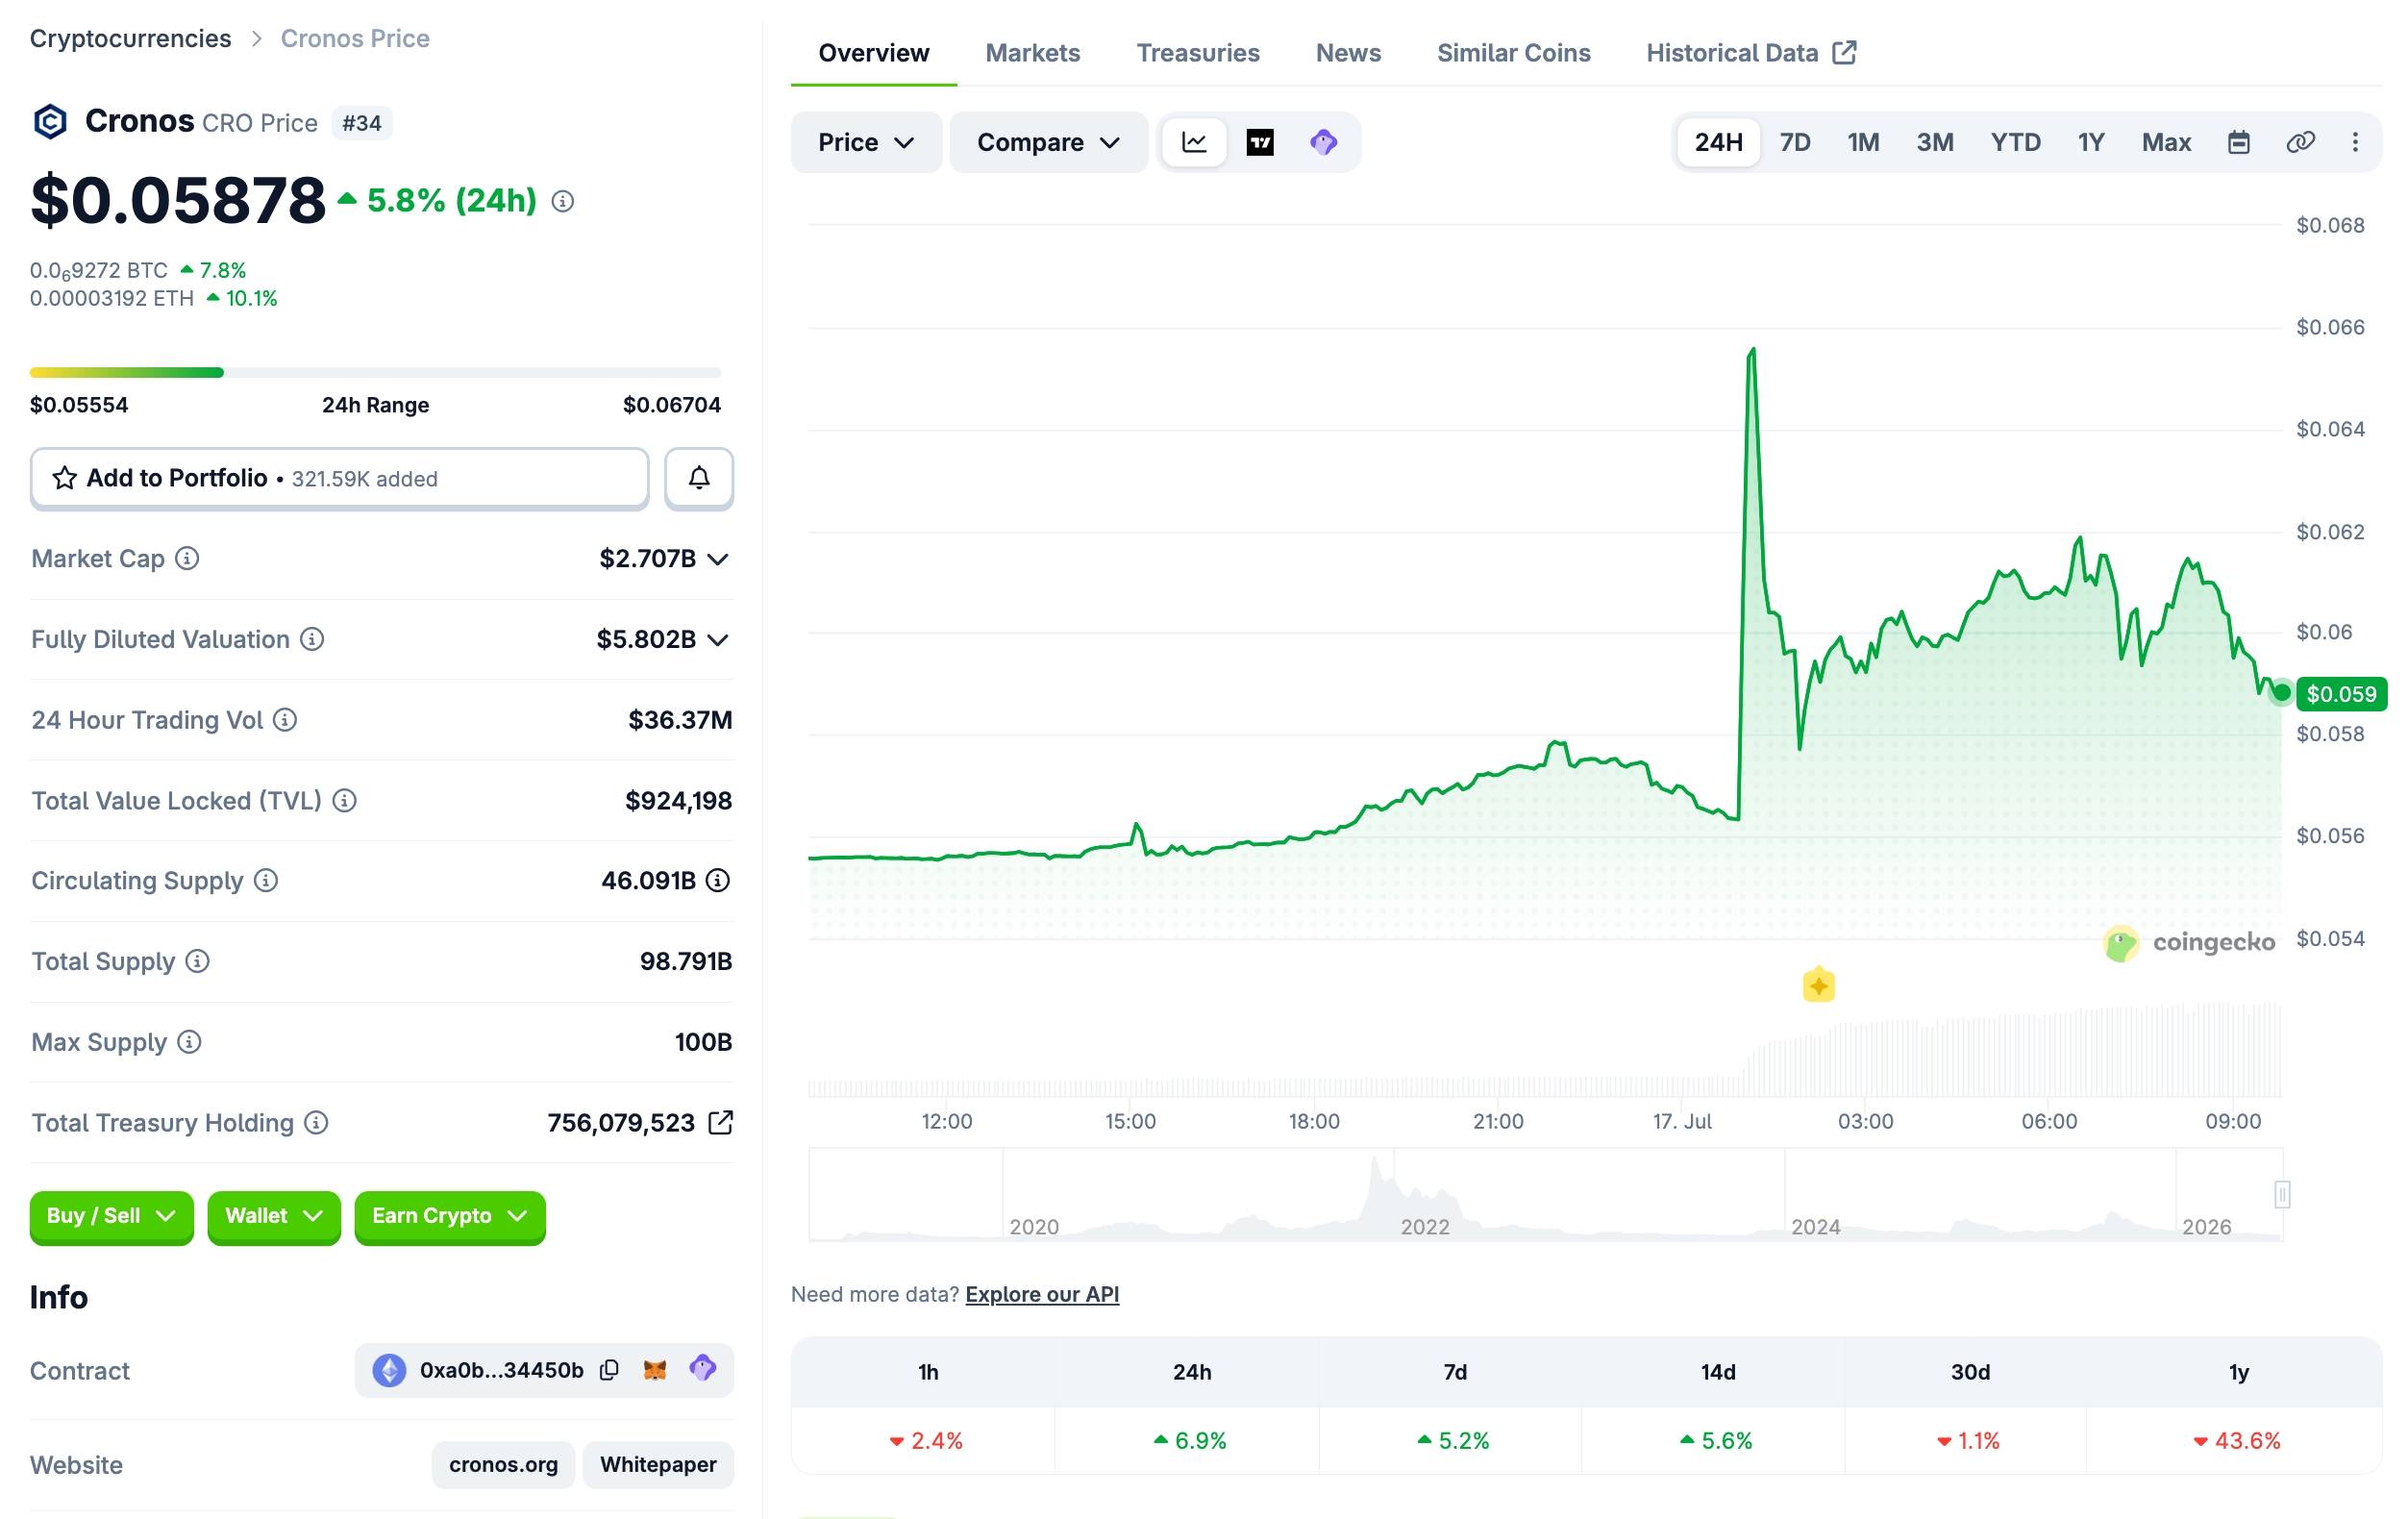
Task: Select the YTD time range
Action: tap(2015, 142)
